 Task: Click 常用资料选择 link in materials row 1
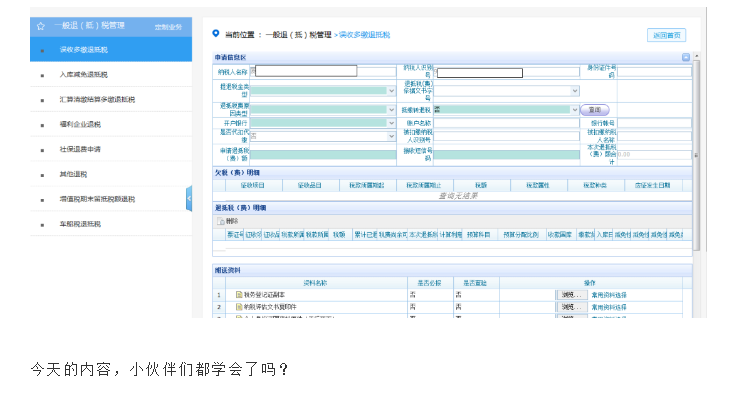click(x=609, y=295)
